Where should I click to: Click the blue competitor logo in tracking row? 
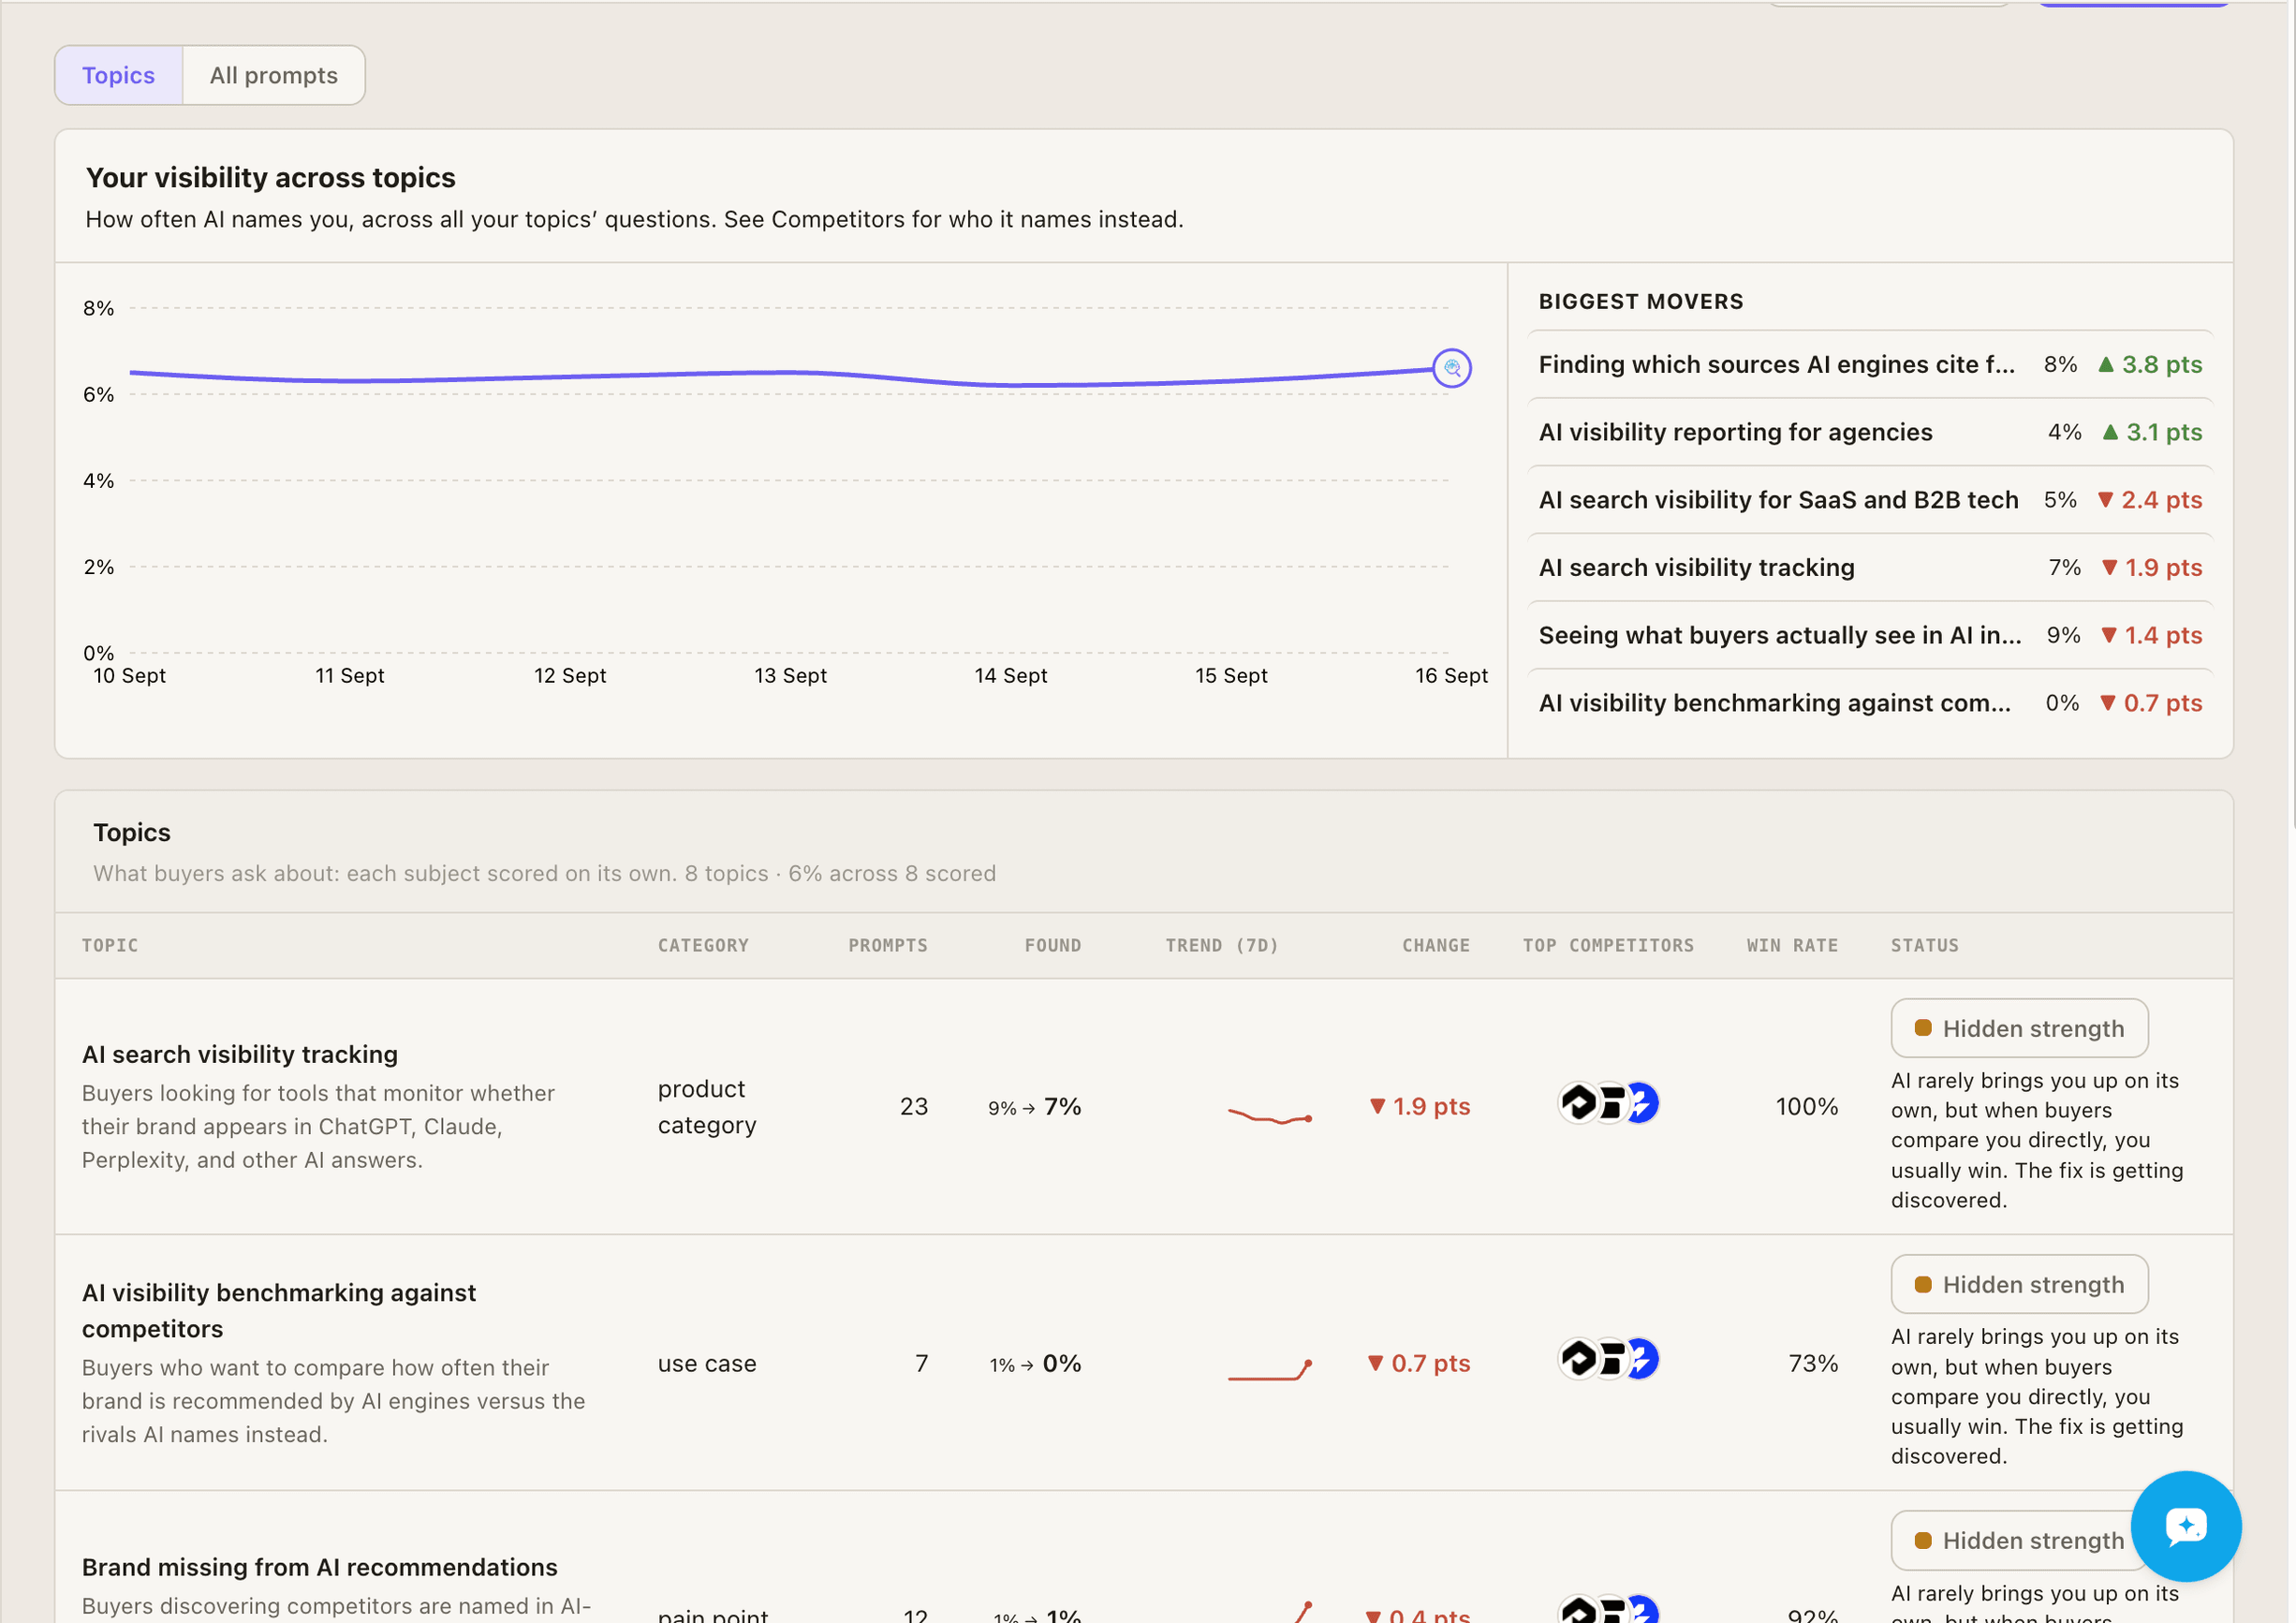(x=1641, y=1103)
